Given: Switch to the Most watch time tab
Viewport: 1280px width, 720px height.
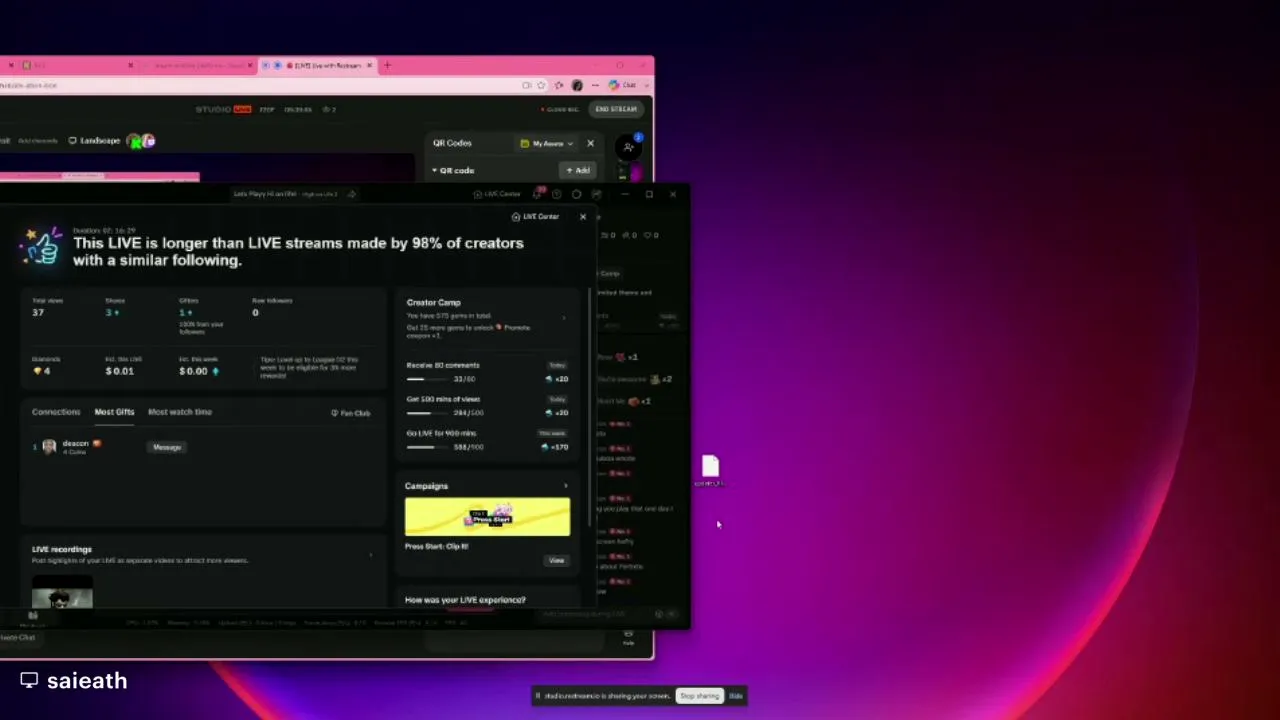Looking at the screenshot, I should (180, 412).
